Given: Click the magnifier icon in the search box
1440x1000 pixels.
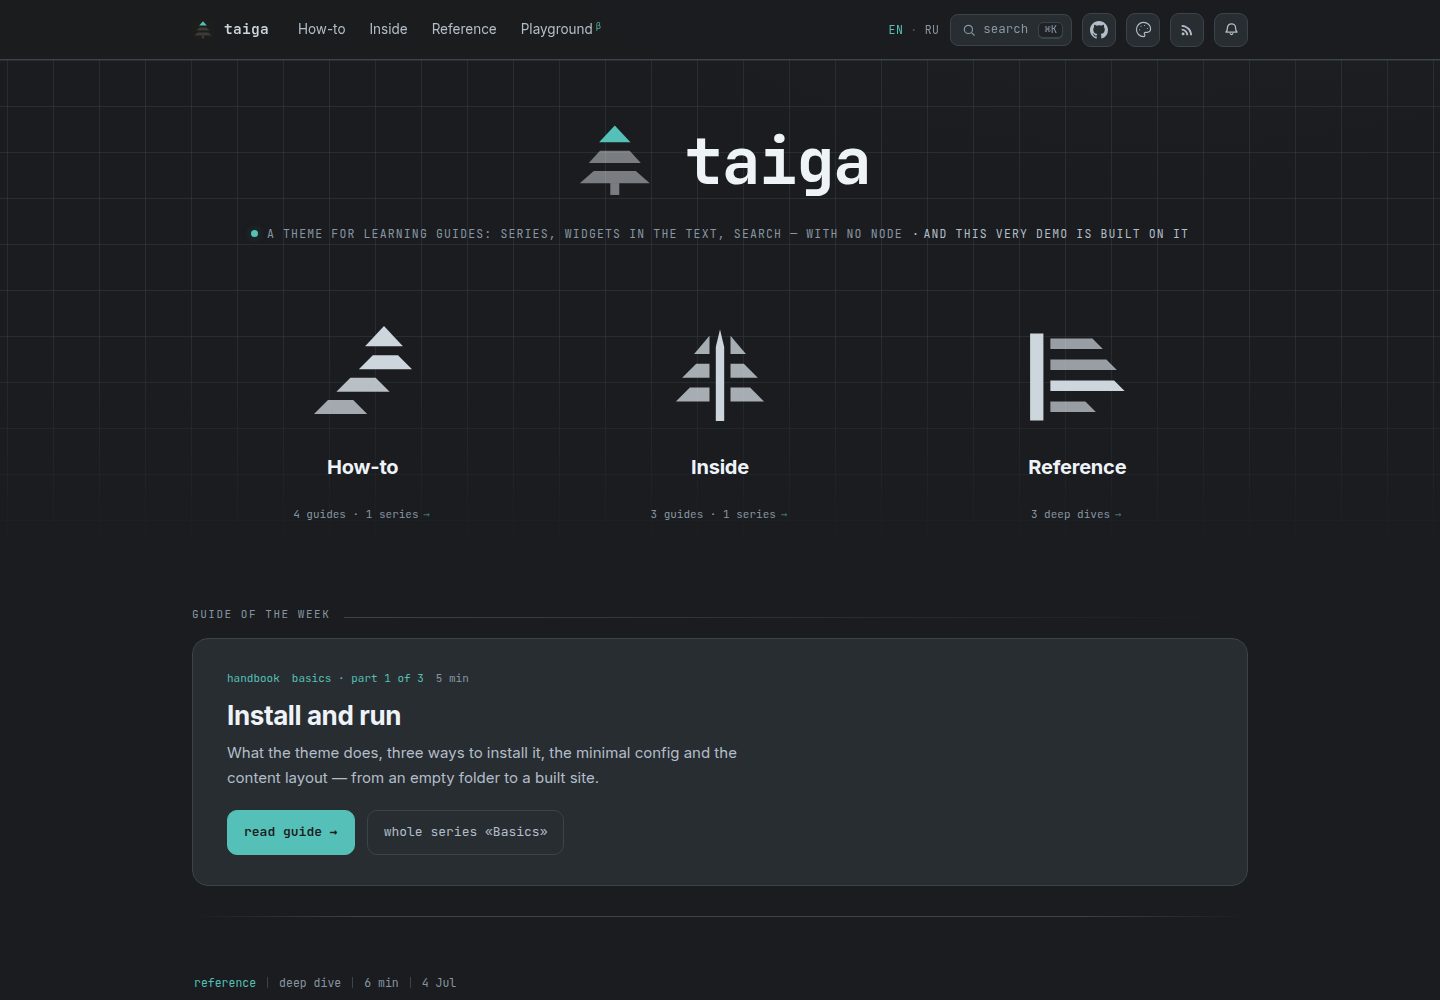Looking at the screenshot, I should point(969,30).
